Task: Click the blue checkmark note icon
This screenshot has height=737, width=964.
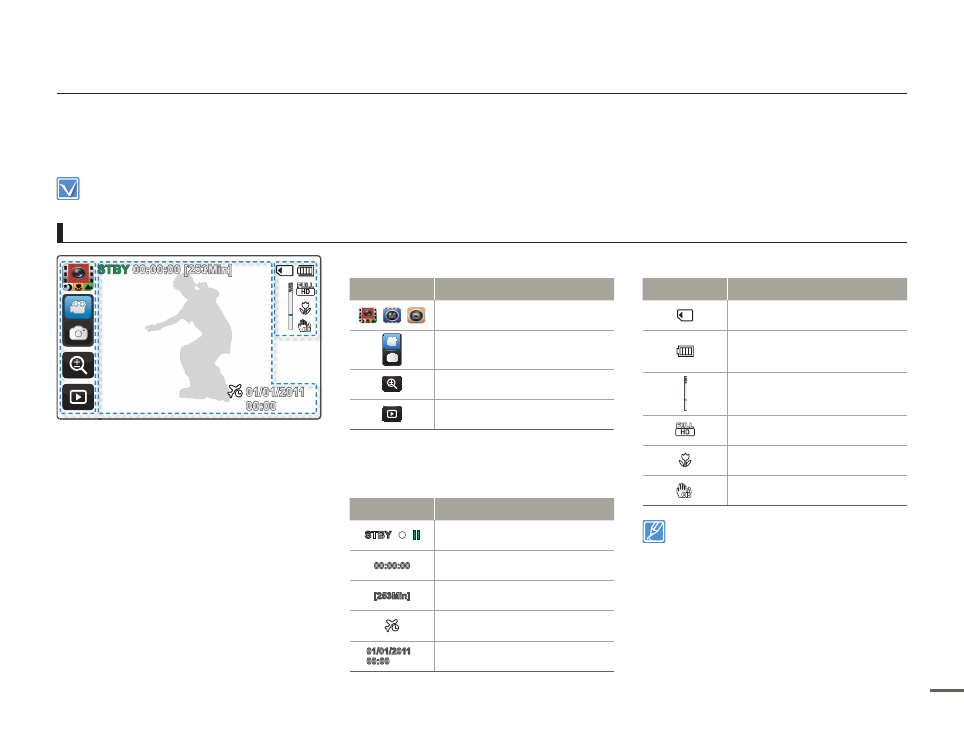Action: pos(67,189)
